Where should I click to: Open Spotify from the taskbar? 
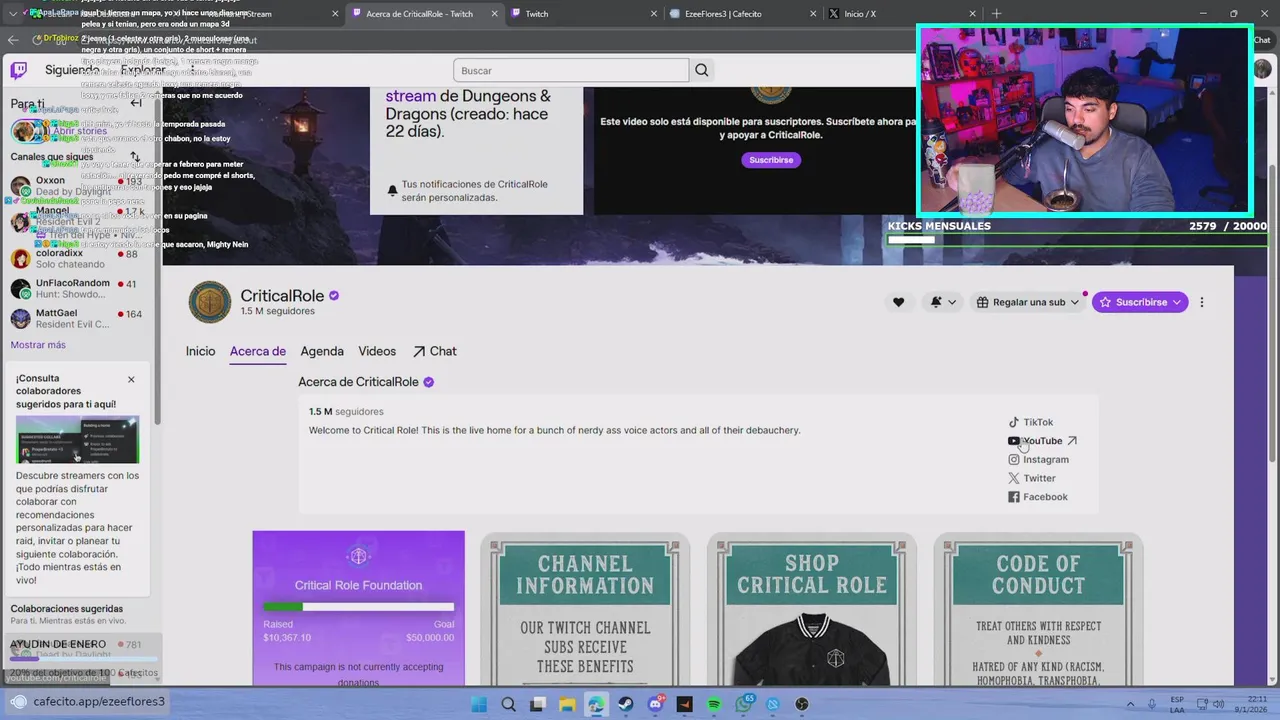(x=714, y=704)
